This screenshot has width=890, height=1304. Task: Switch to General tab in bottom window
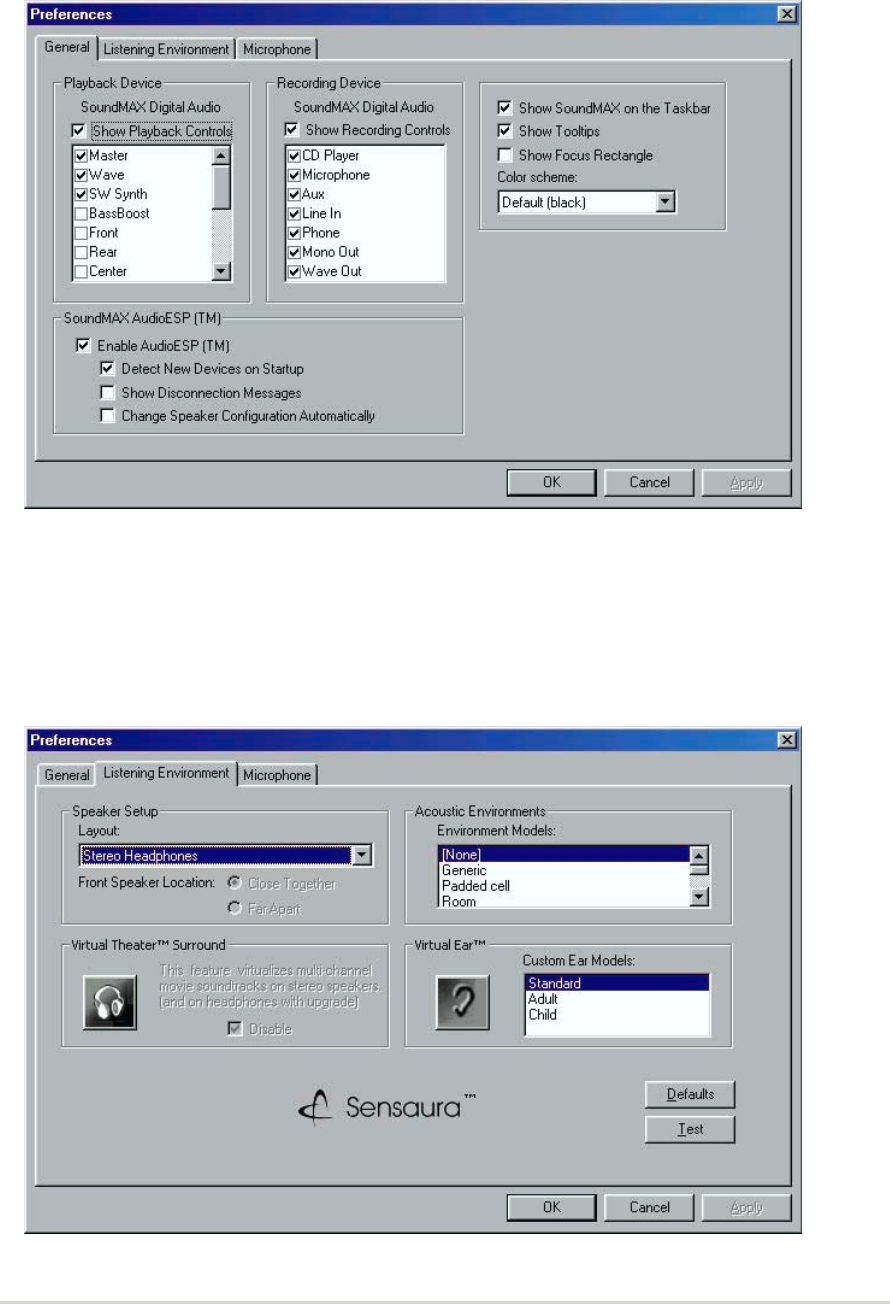pos(67,775)
